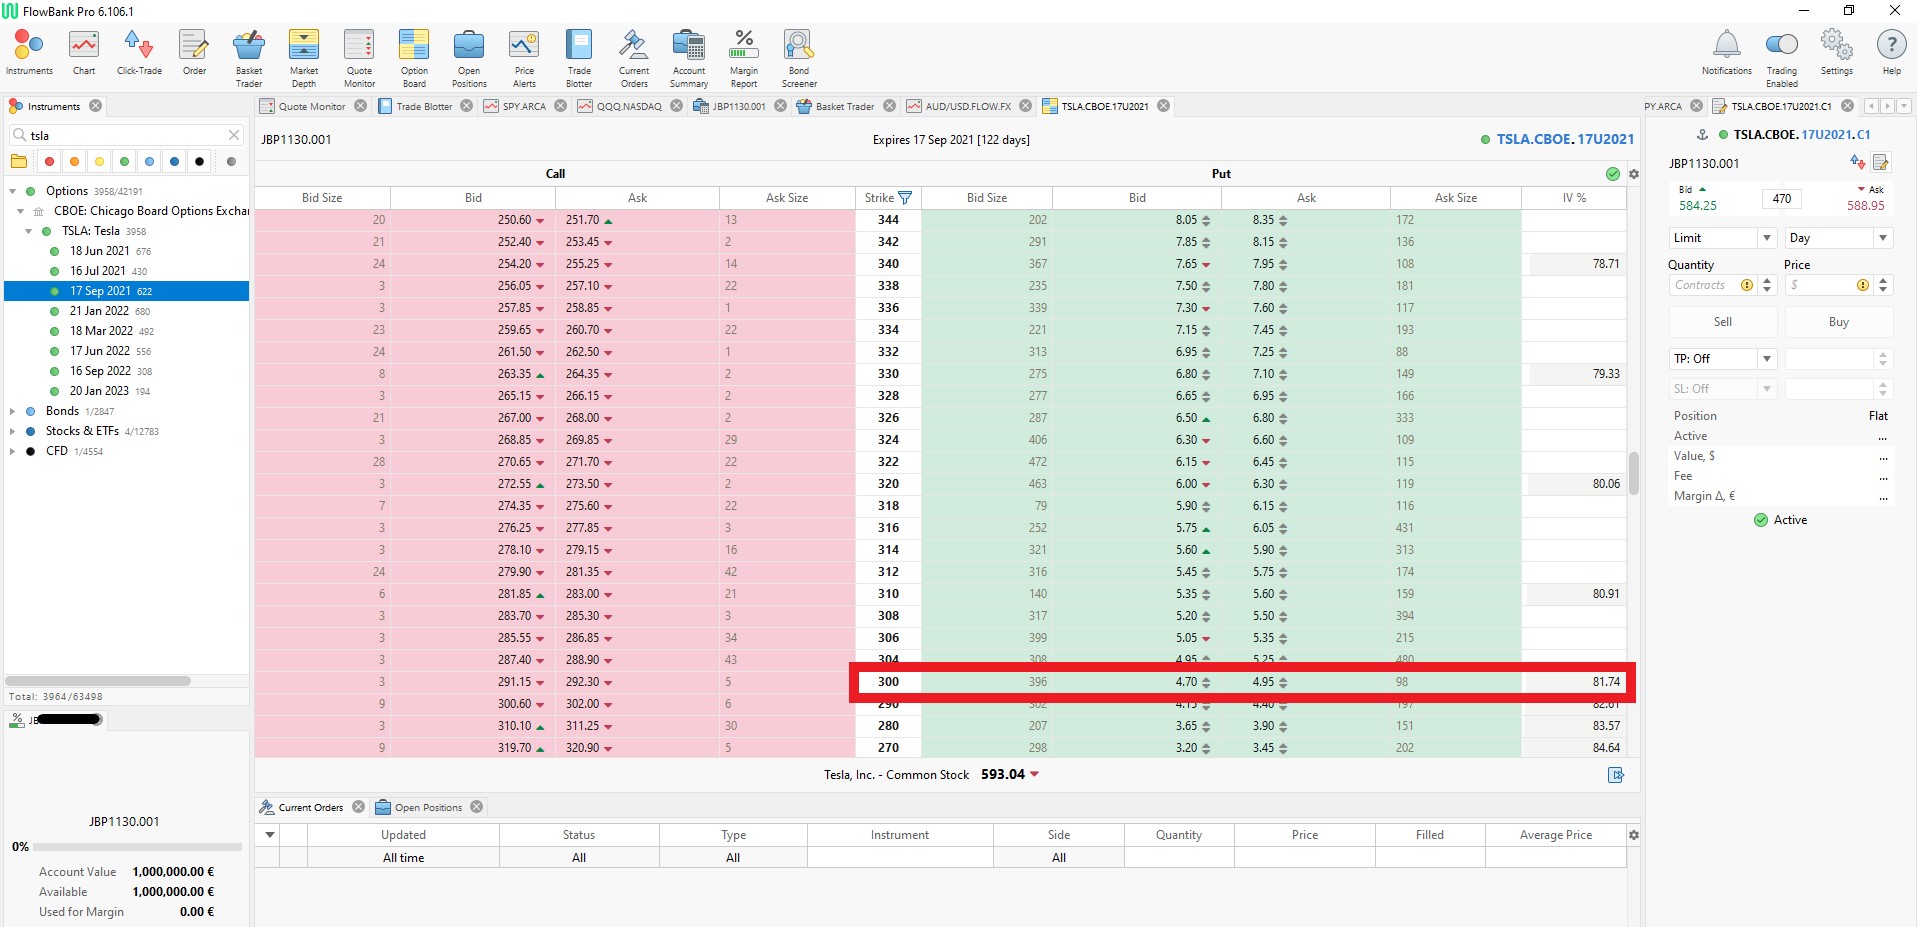1917x927 pixels.
Task: Open the Option Board tool
Action: tap(414, 59)
